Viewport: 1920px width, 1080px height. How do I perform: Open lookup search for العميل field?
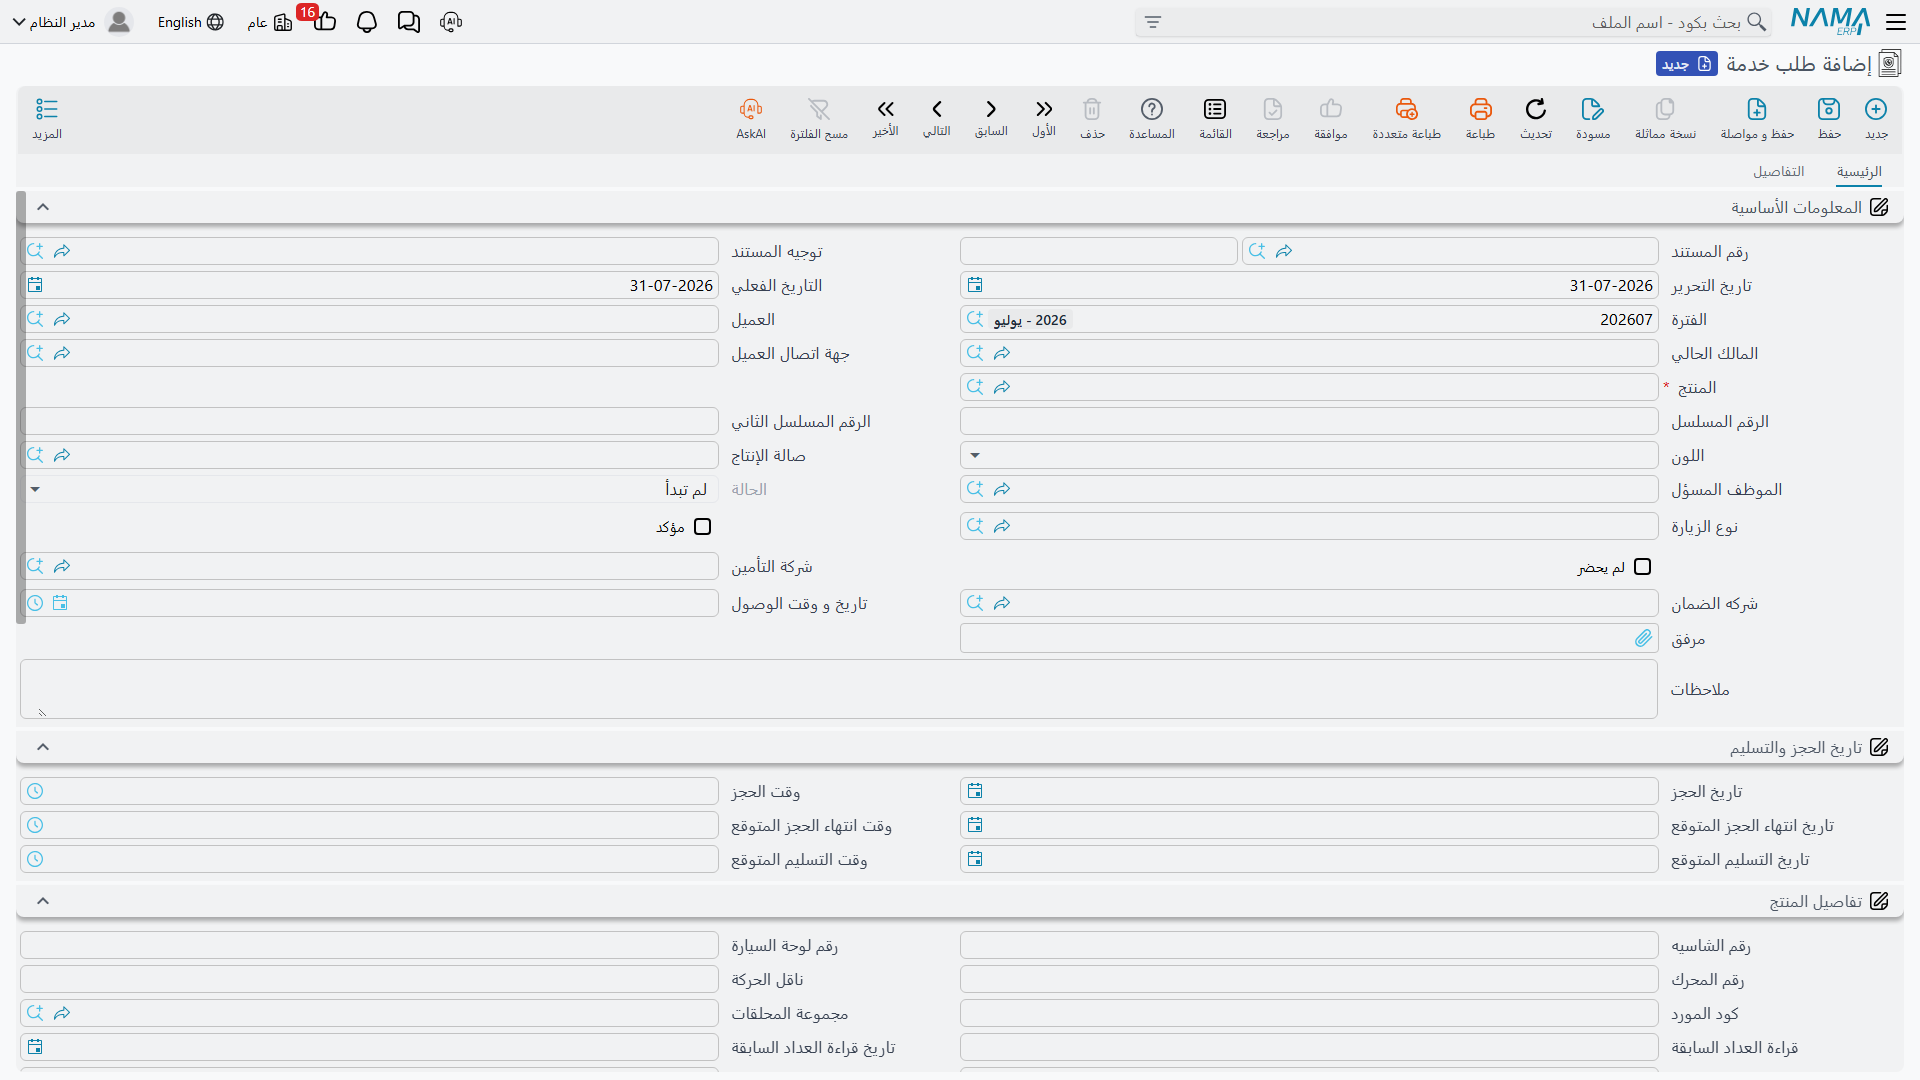(35, 319)
